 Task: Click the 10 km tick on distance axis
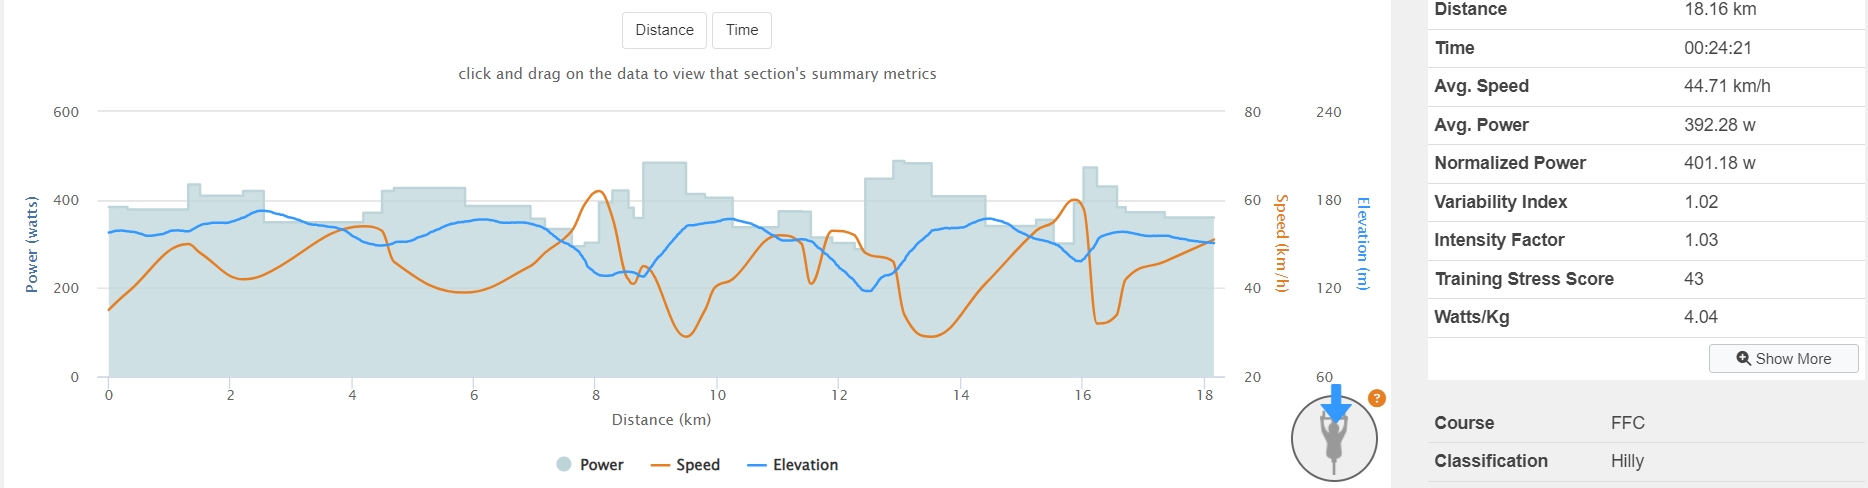[717, 395]
